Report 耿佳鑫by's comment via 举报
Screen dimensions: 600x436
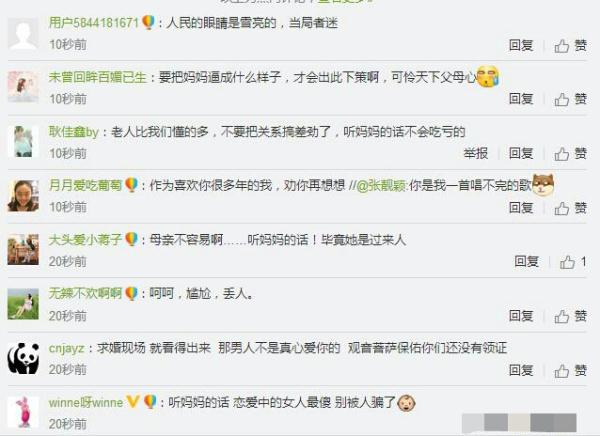(x=476, y=153)
